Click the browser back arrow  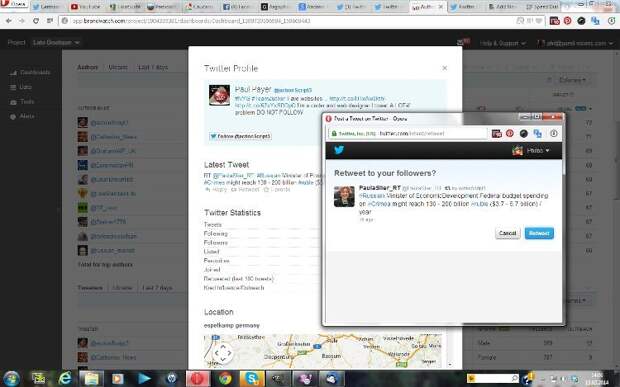(9, 21)
